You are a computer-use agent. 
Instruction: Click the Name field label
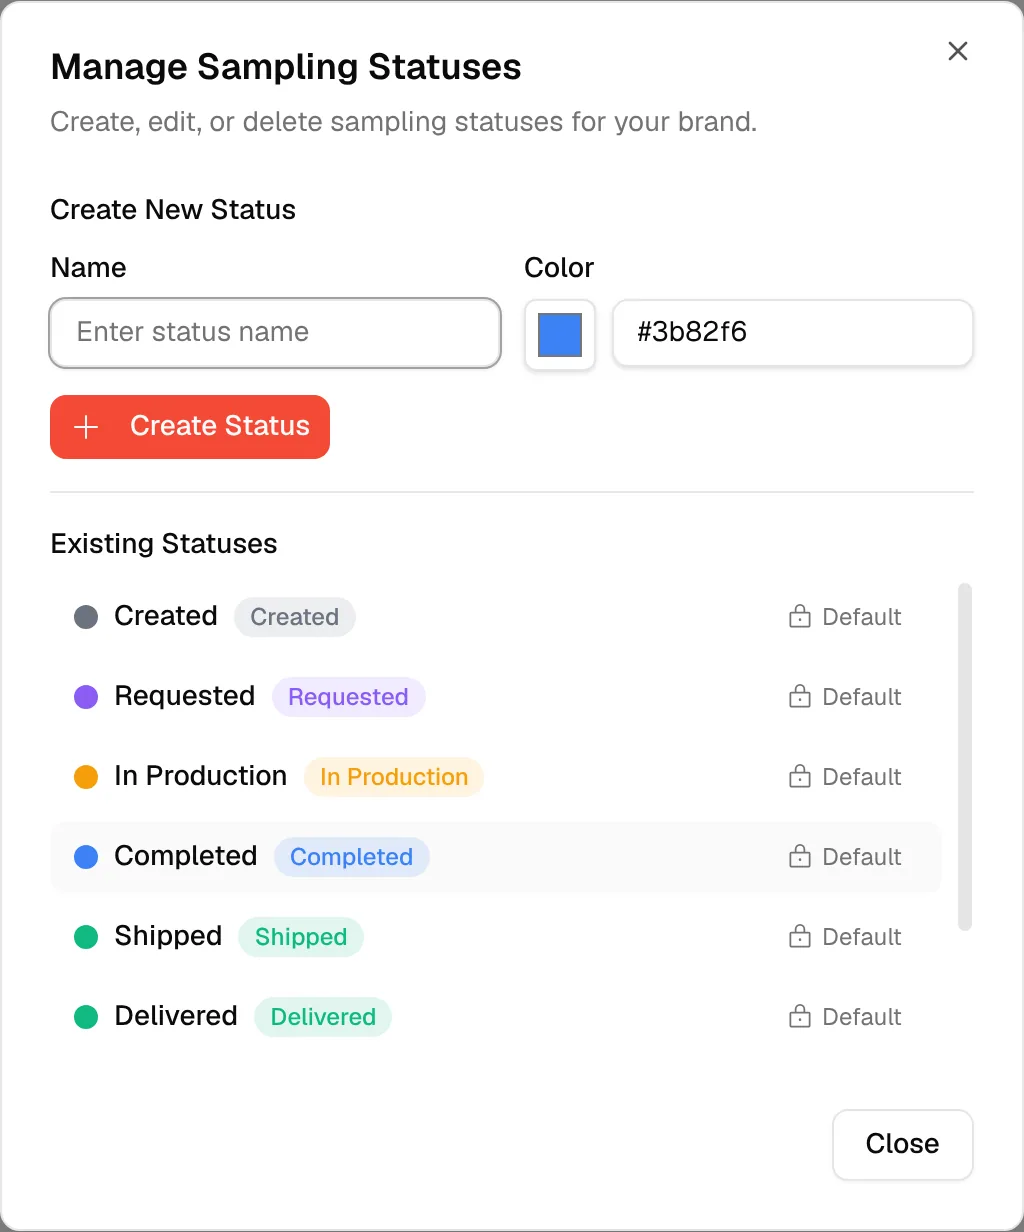point(88,268)
